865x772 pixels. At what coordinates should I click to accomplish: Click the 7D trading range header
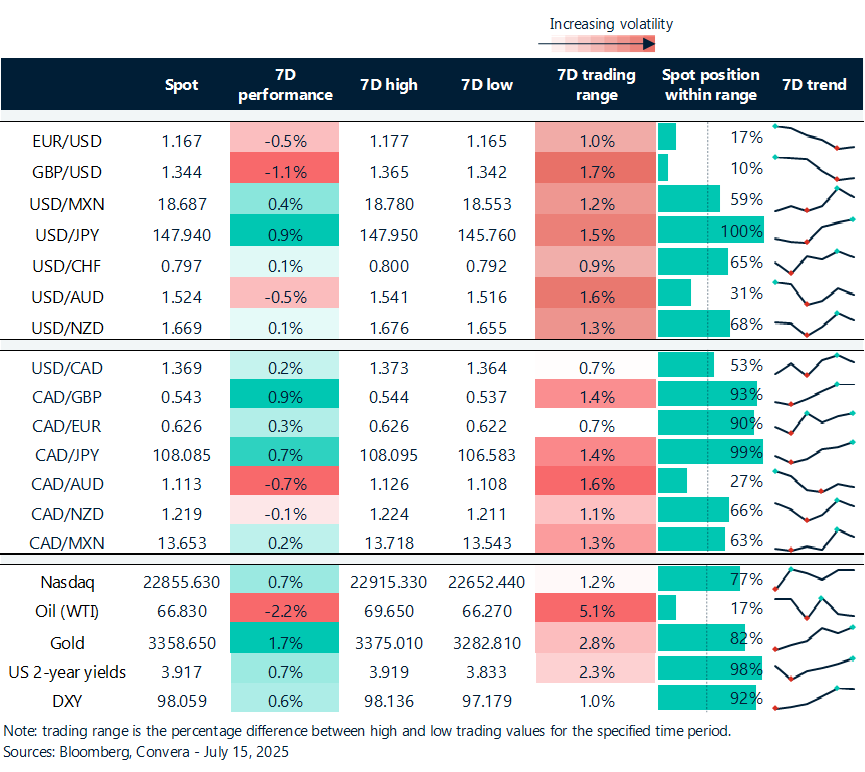596,84
